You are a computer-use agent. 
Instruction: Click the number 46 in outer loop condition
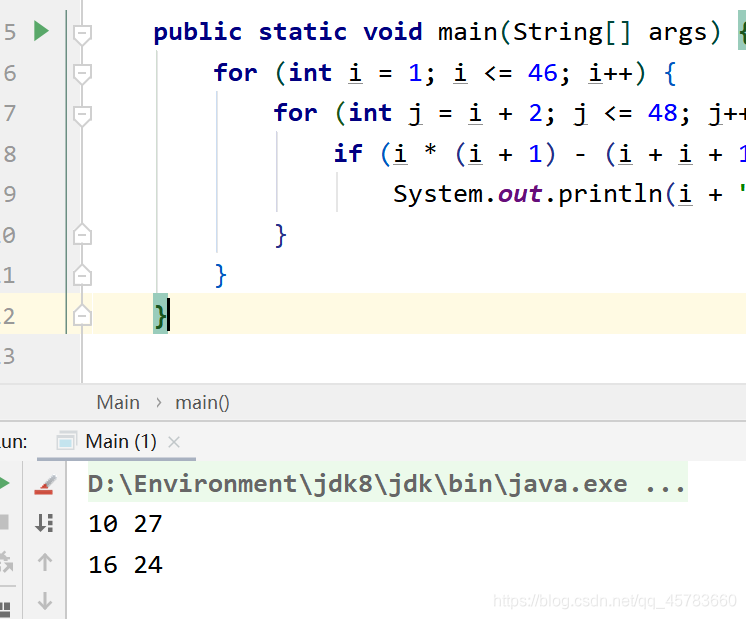tap(542, 73)
